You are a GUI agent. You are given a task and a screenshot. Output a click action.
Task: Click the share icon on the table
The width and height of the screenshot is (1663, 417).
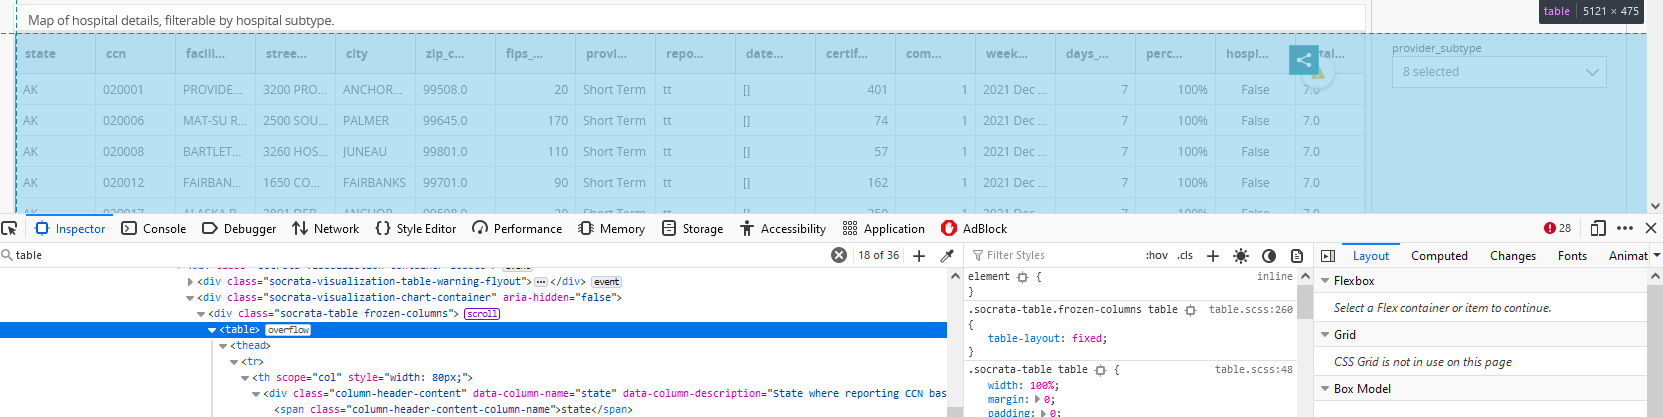click(x=1303, y=60)
